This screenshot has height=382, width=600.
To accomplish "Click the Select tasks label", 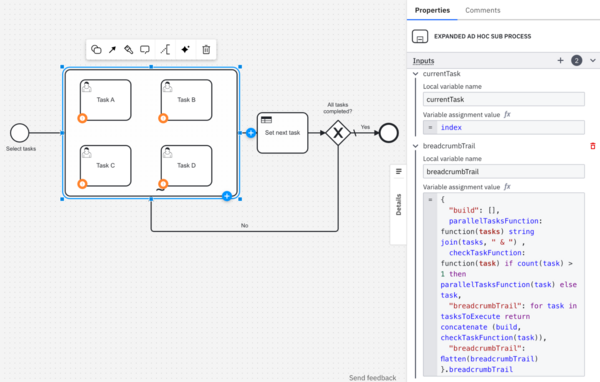I will [x=21, y=149].
